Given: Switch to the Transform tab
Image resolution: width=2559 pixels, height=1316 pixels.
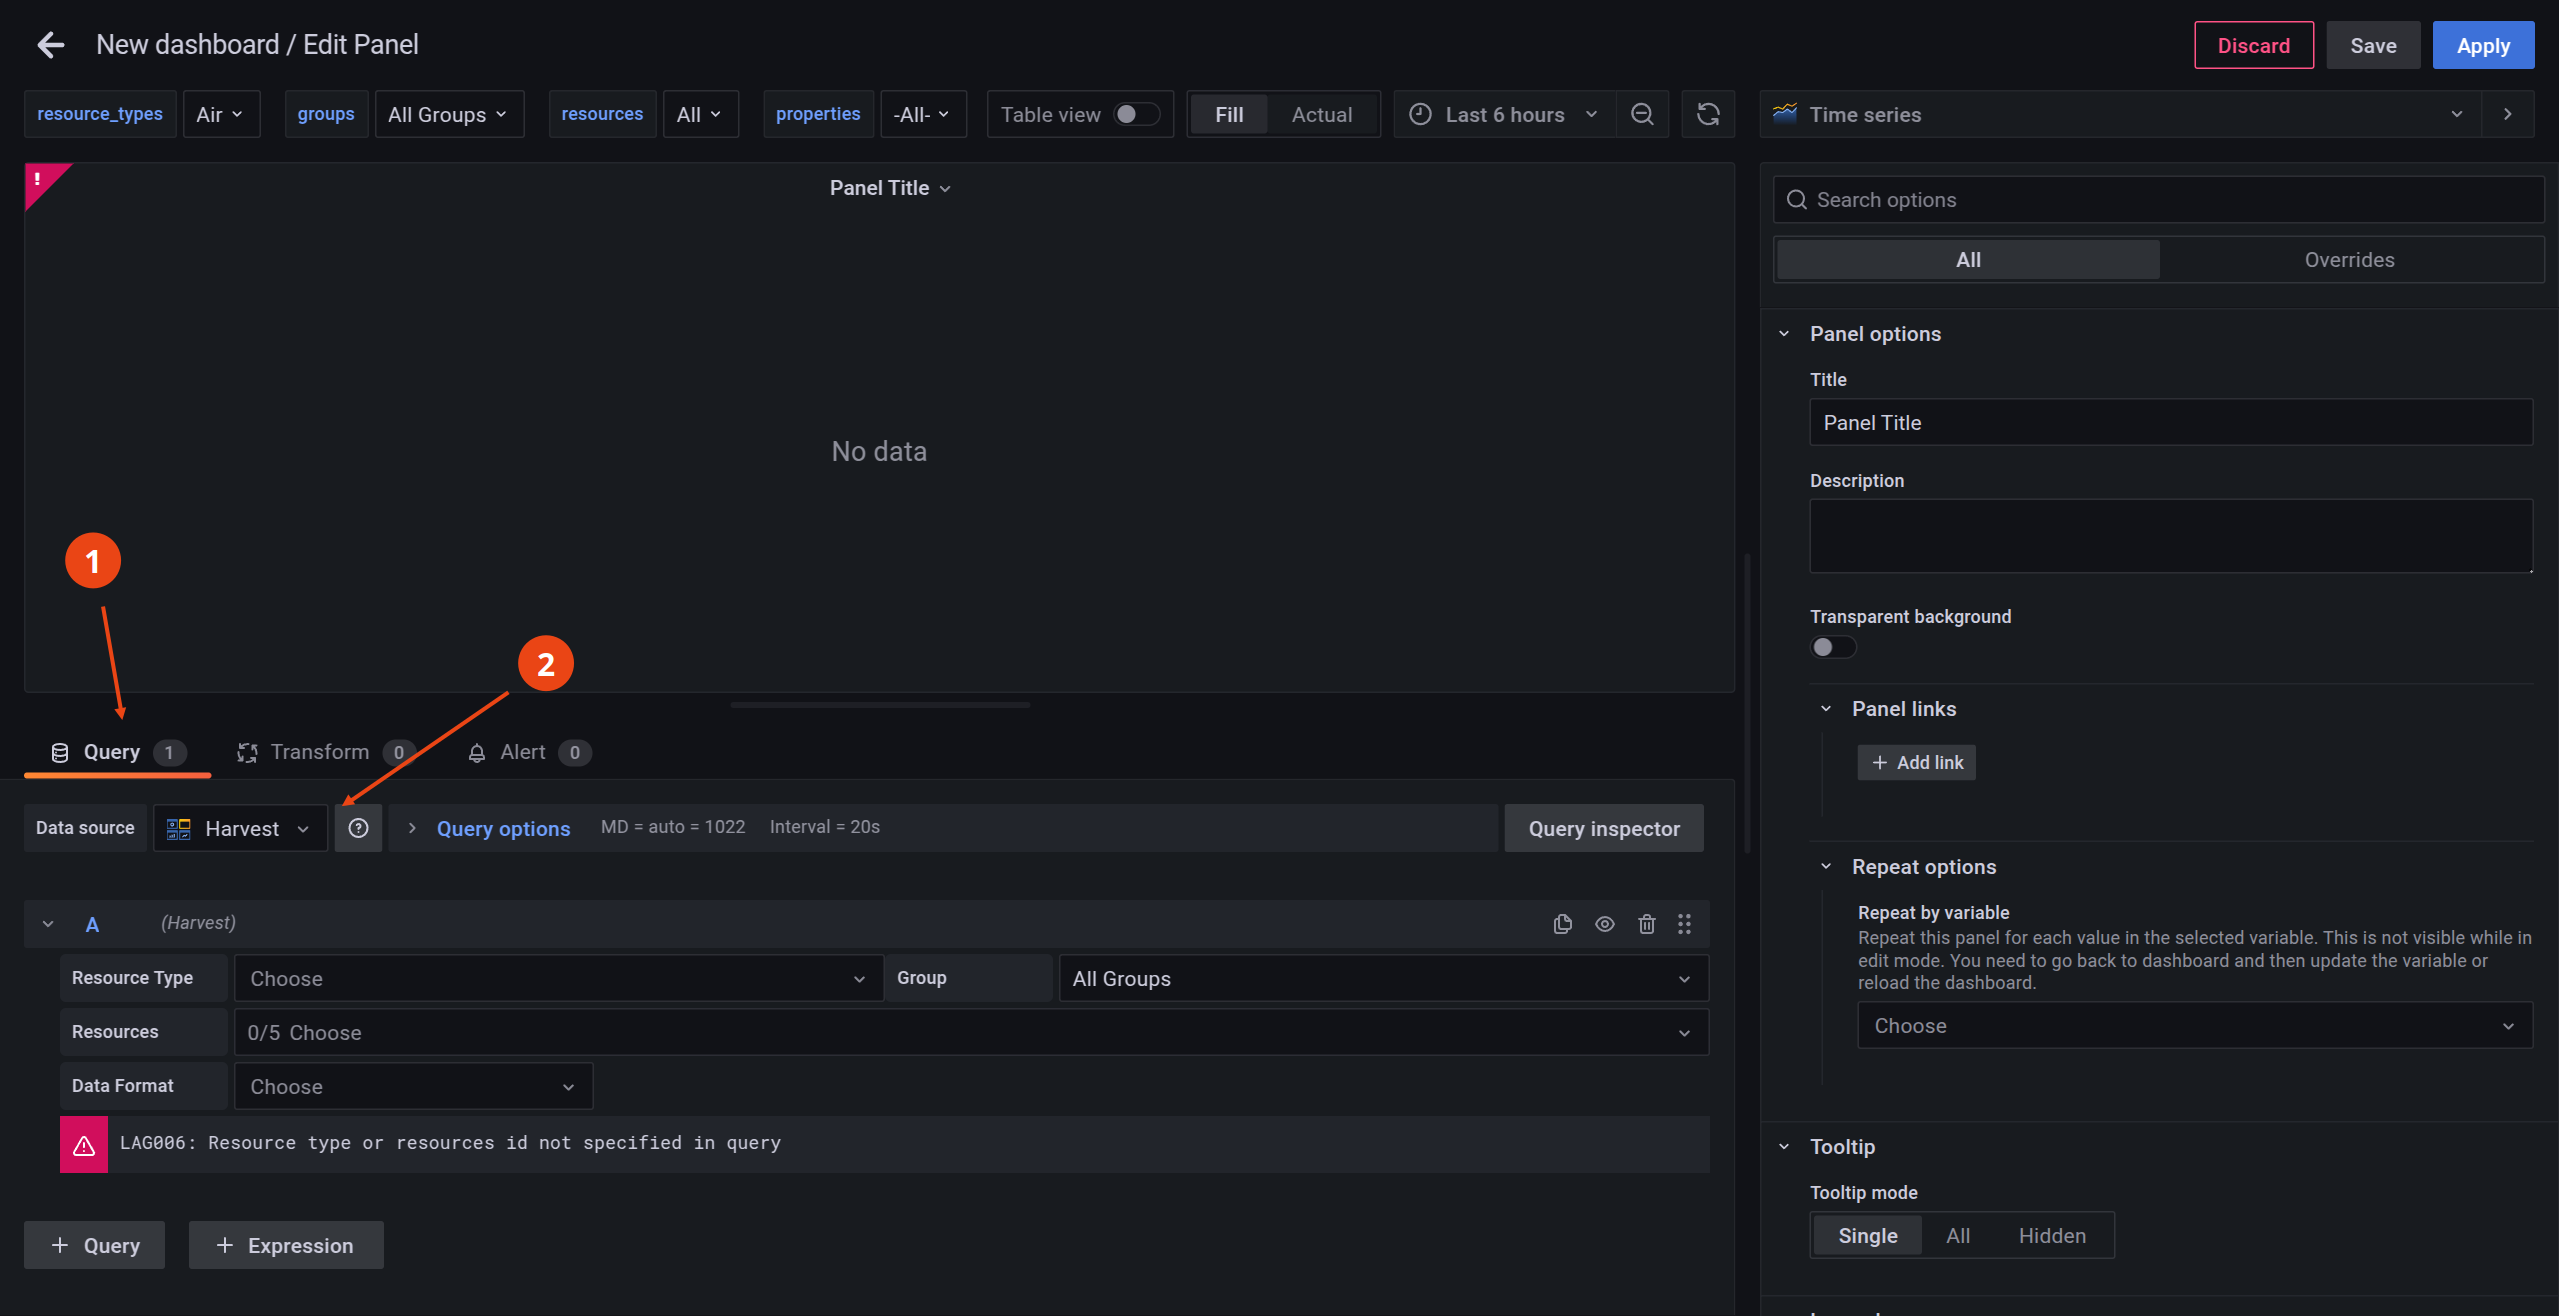Looking at the screenshot, I should click(319, 752).
